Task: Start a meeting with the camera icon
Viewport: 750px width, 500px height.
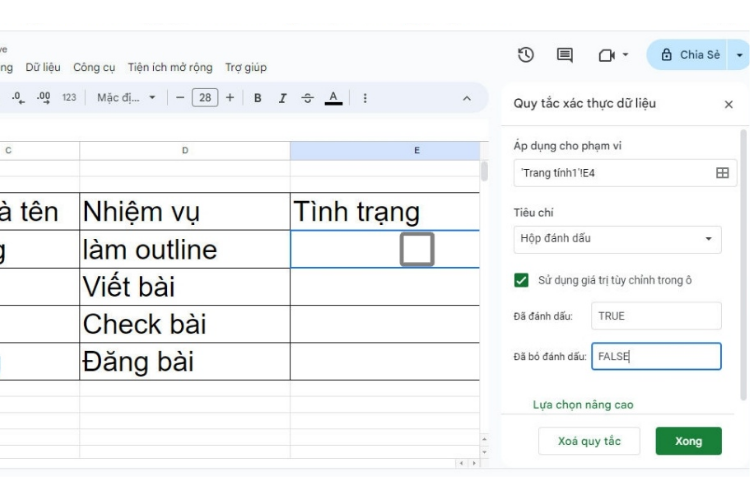Action: tap(607, 56)
